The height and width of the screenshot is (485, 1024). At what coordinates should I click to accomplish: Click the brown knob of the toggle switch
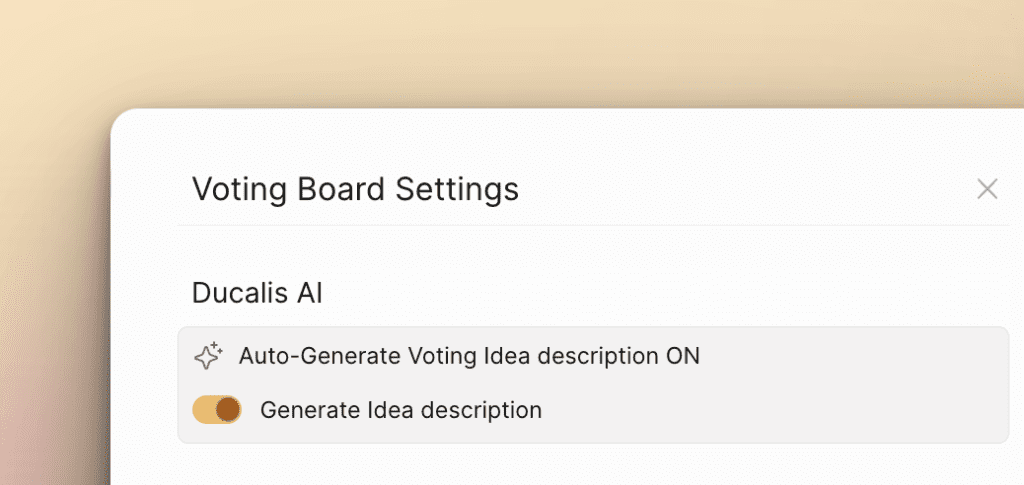coord(228,410)
